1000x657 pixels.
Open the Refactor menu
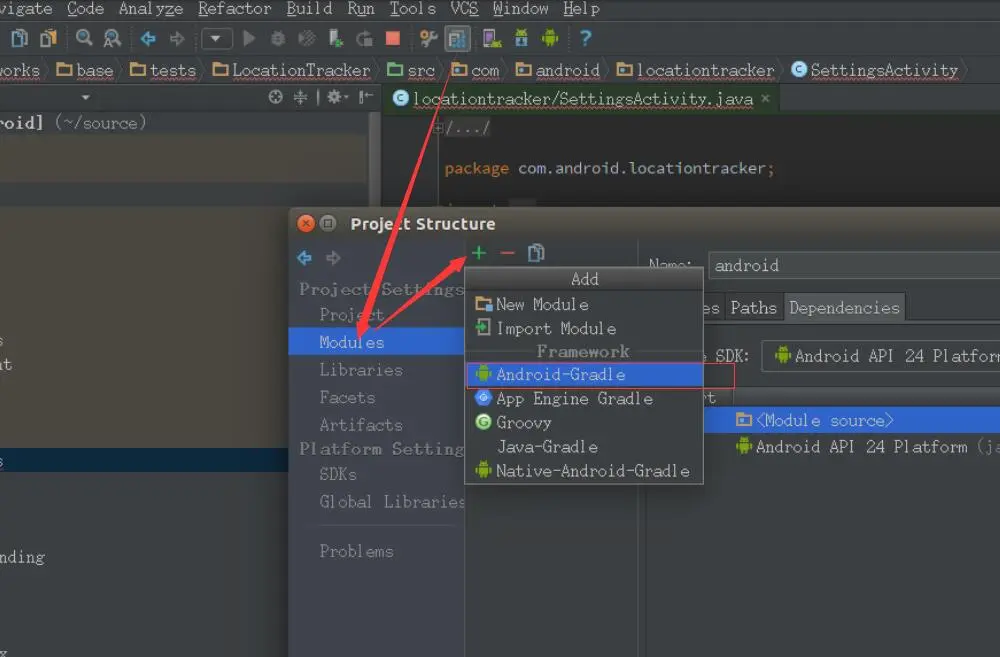click(234, 9)
